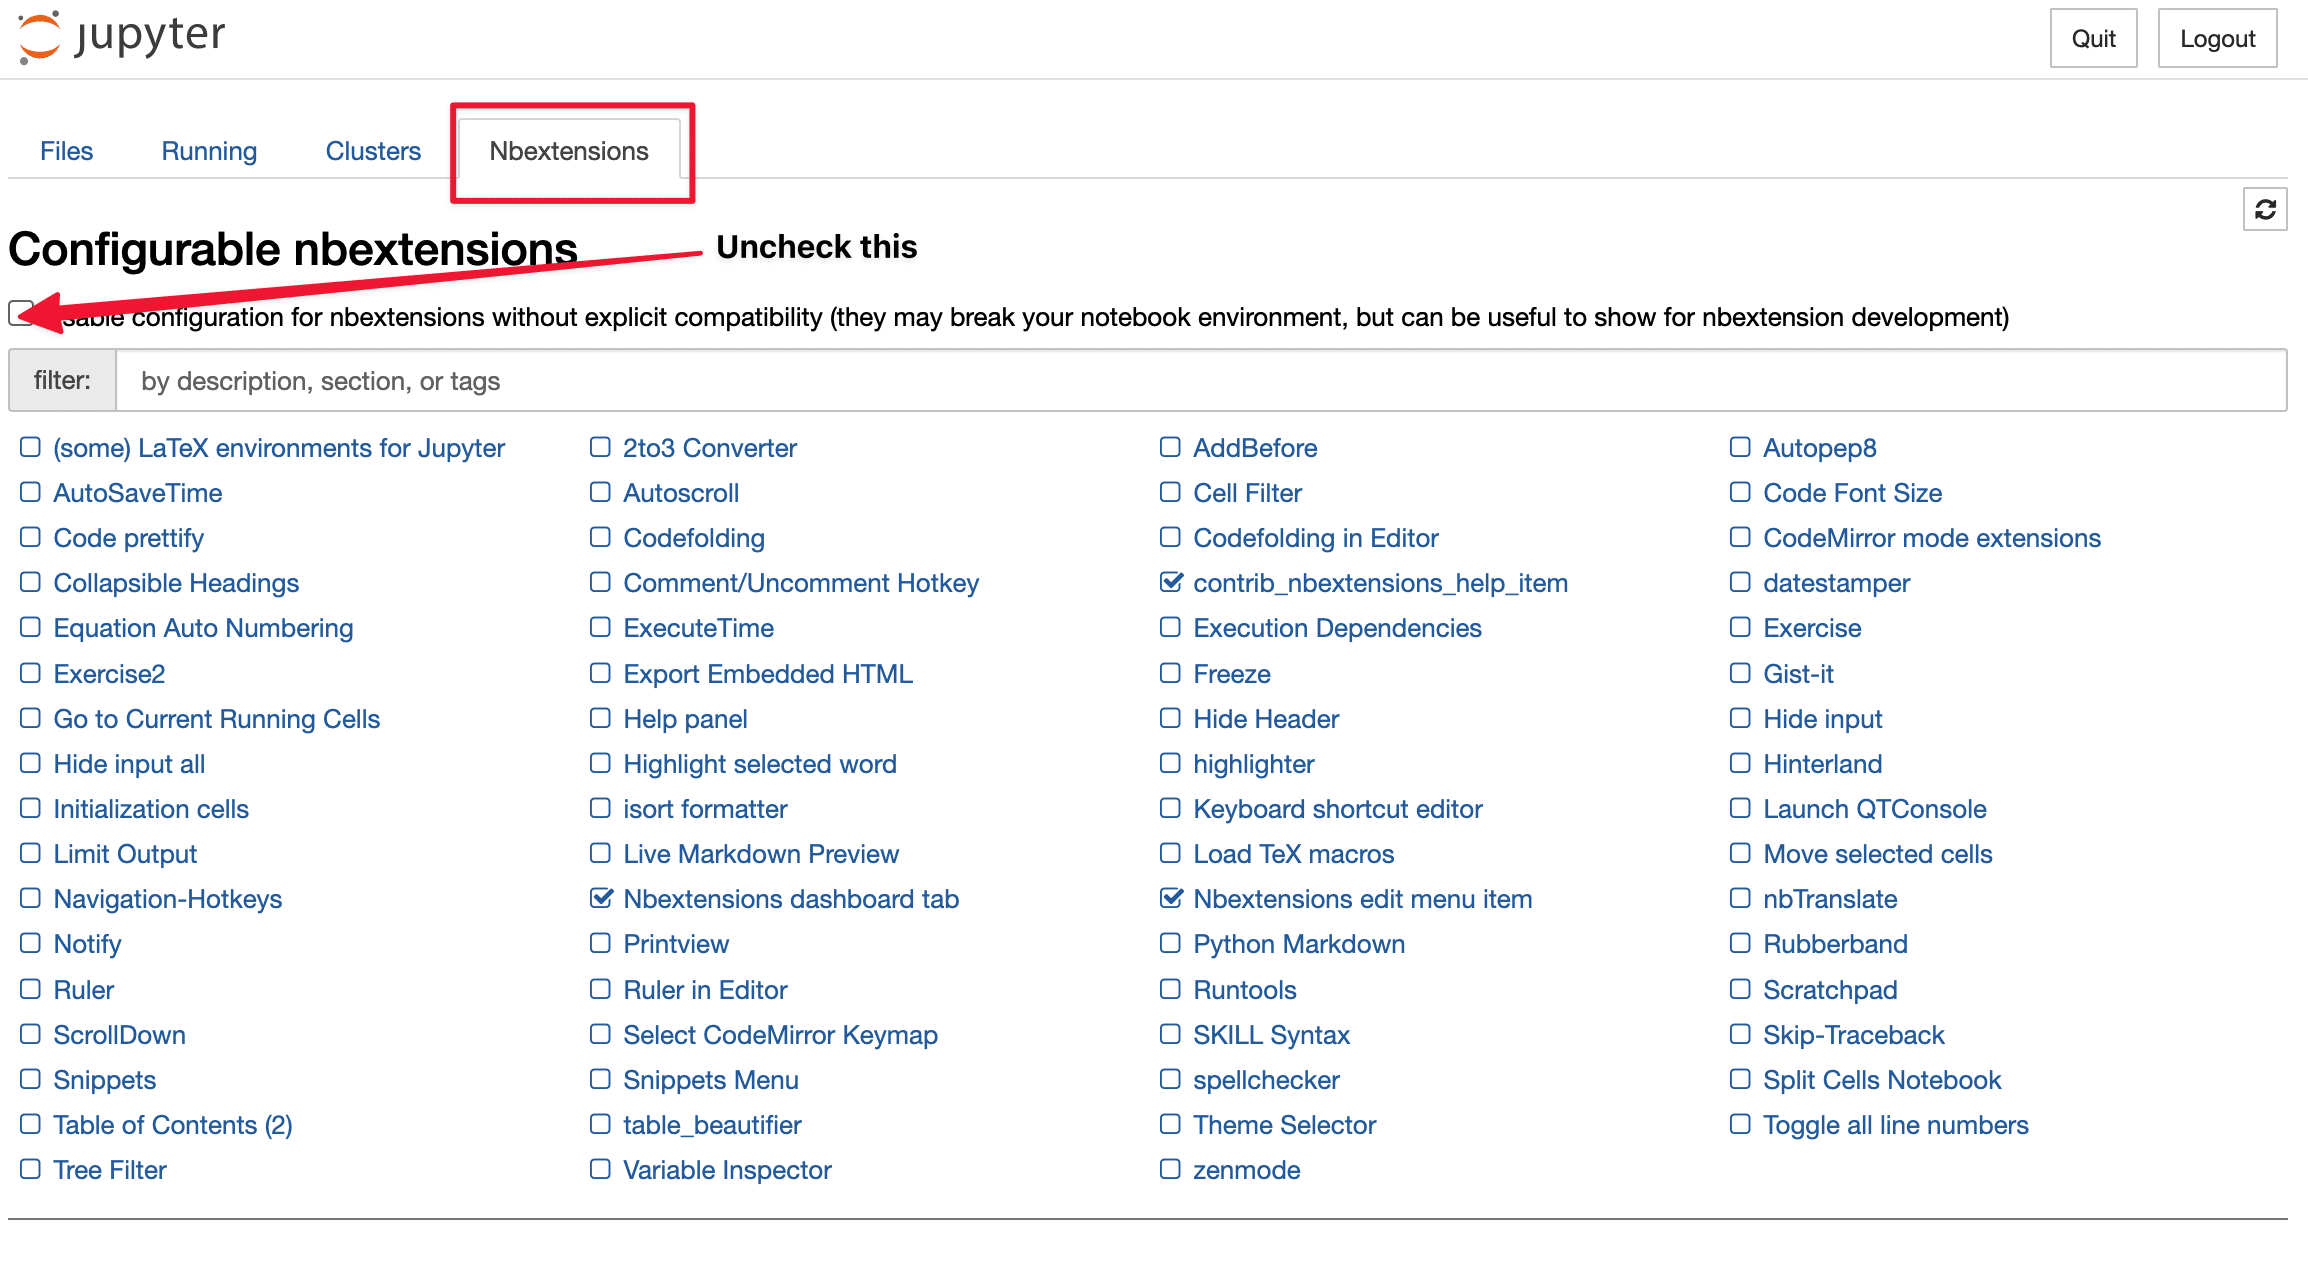Select CodeMirror mode extensions link
2308x1264 pixels.
[1932, 538]
